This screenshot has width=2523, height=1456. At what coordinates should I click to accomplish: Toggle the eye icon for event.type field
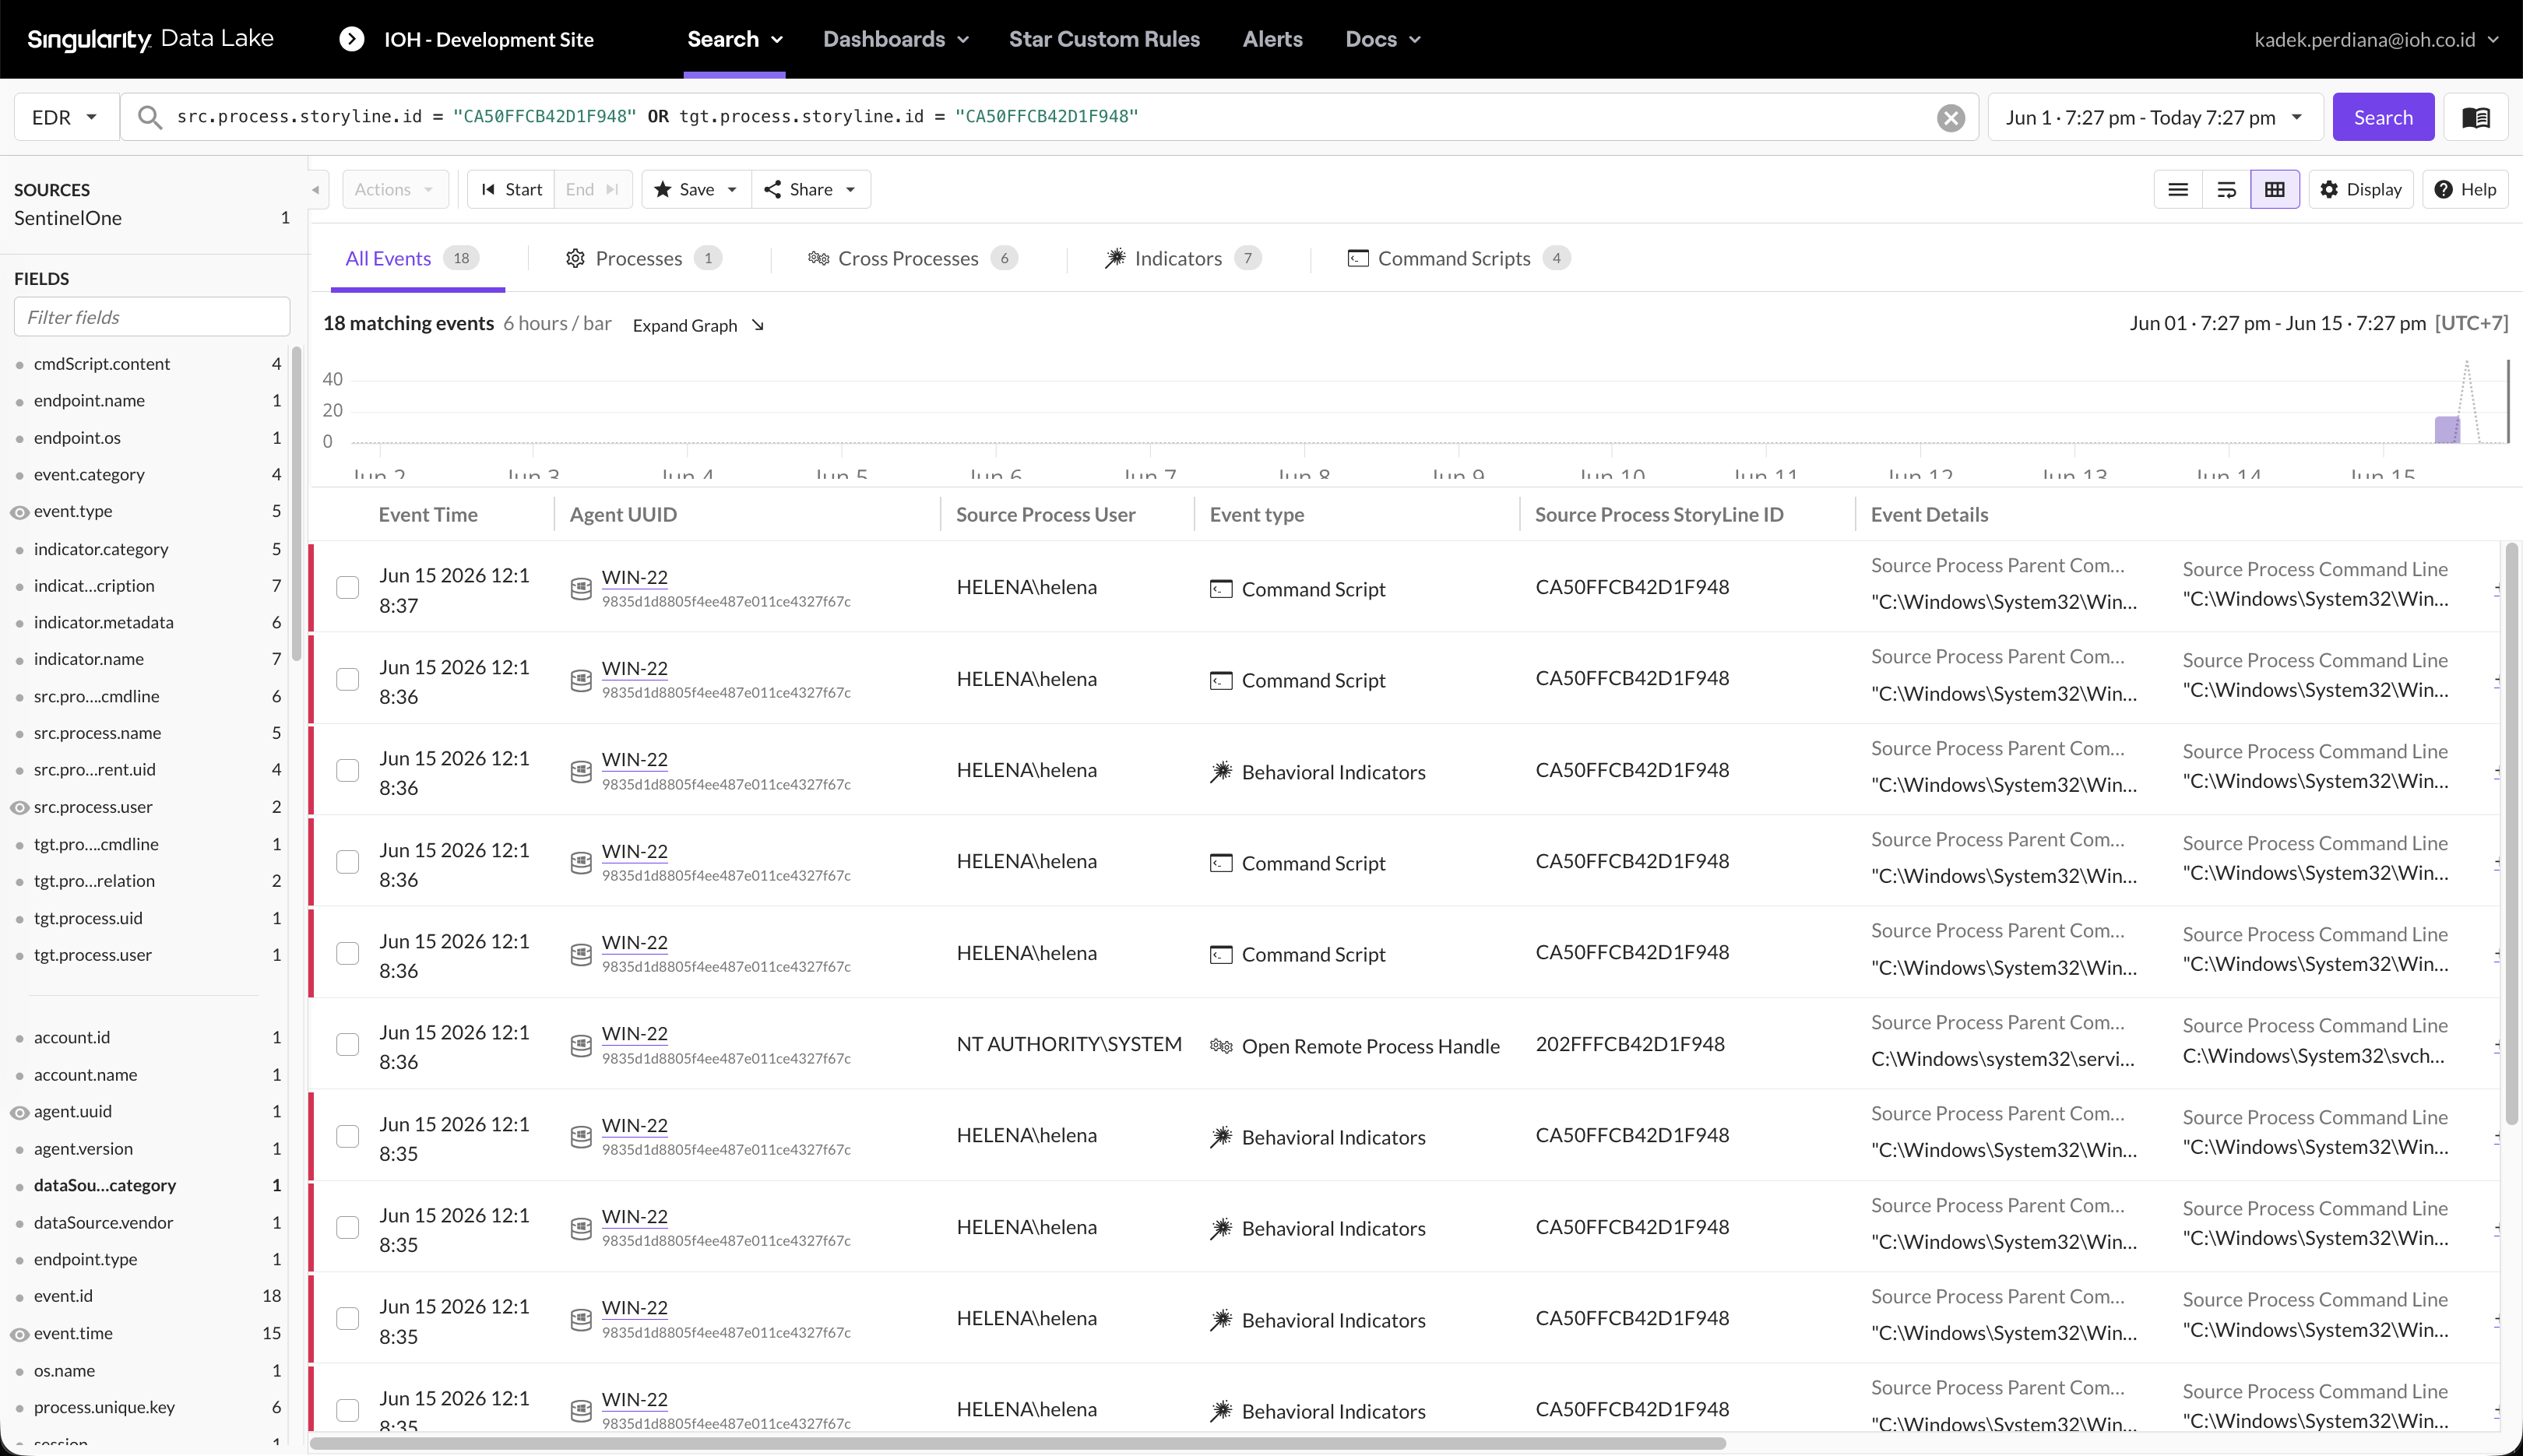19,512
